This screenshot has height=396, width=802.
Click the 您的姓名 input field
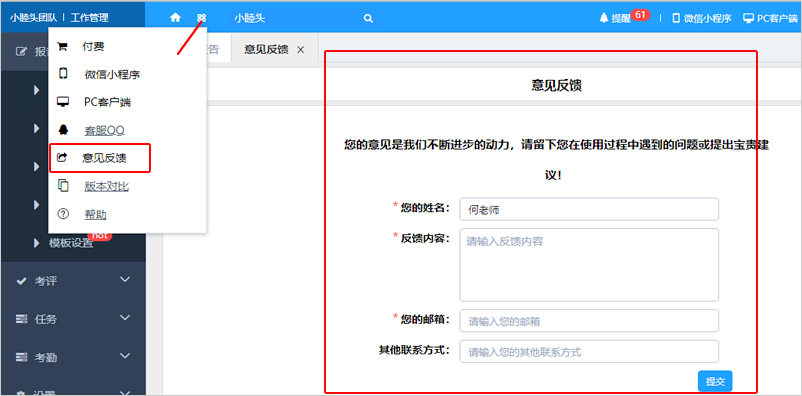[x=589, y=209]
